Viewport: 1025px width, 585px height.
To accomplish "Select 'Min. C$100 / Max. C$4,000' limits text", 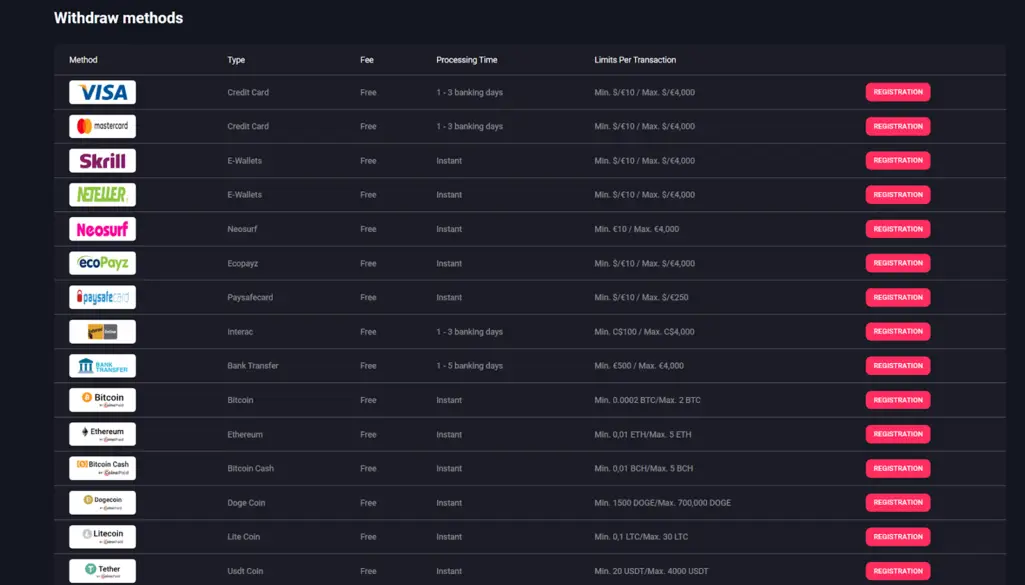I will click(x=644, y=331).
